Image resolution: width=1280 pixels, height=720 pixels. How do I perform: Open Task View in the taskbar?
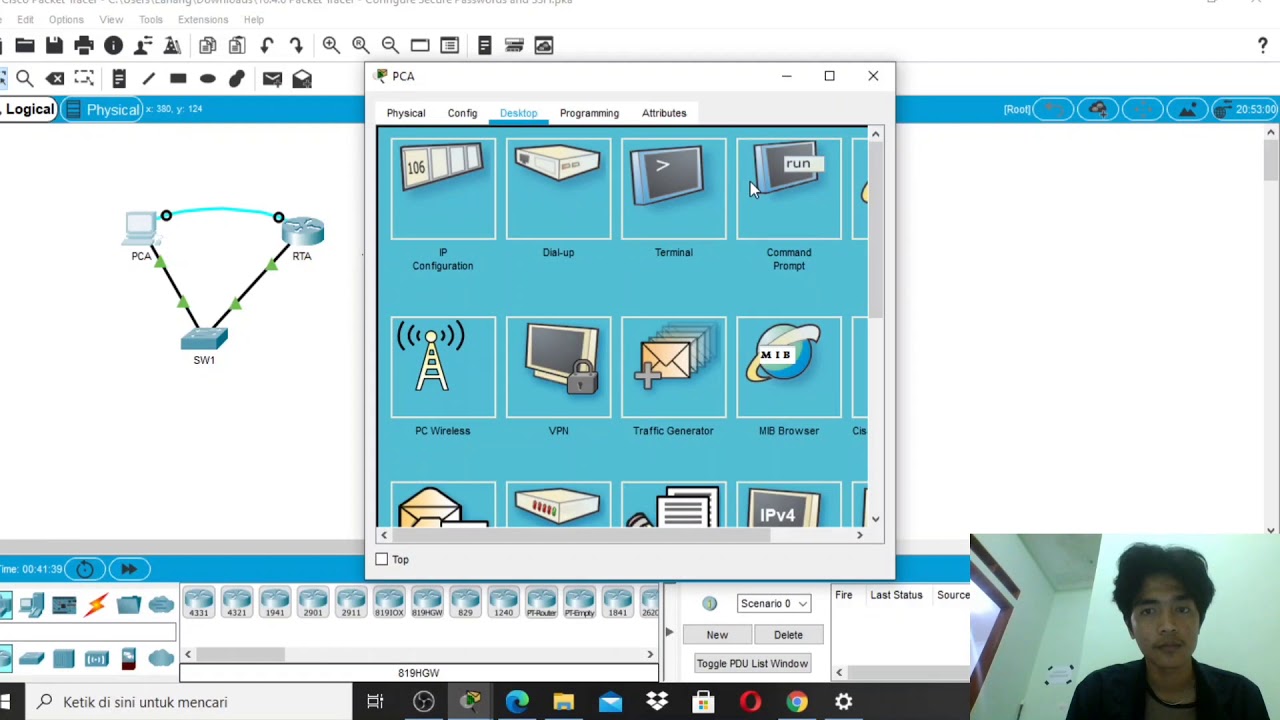375,702
